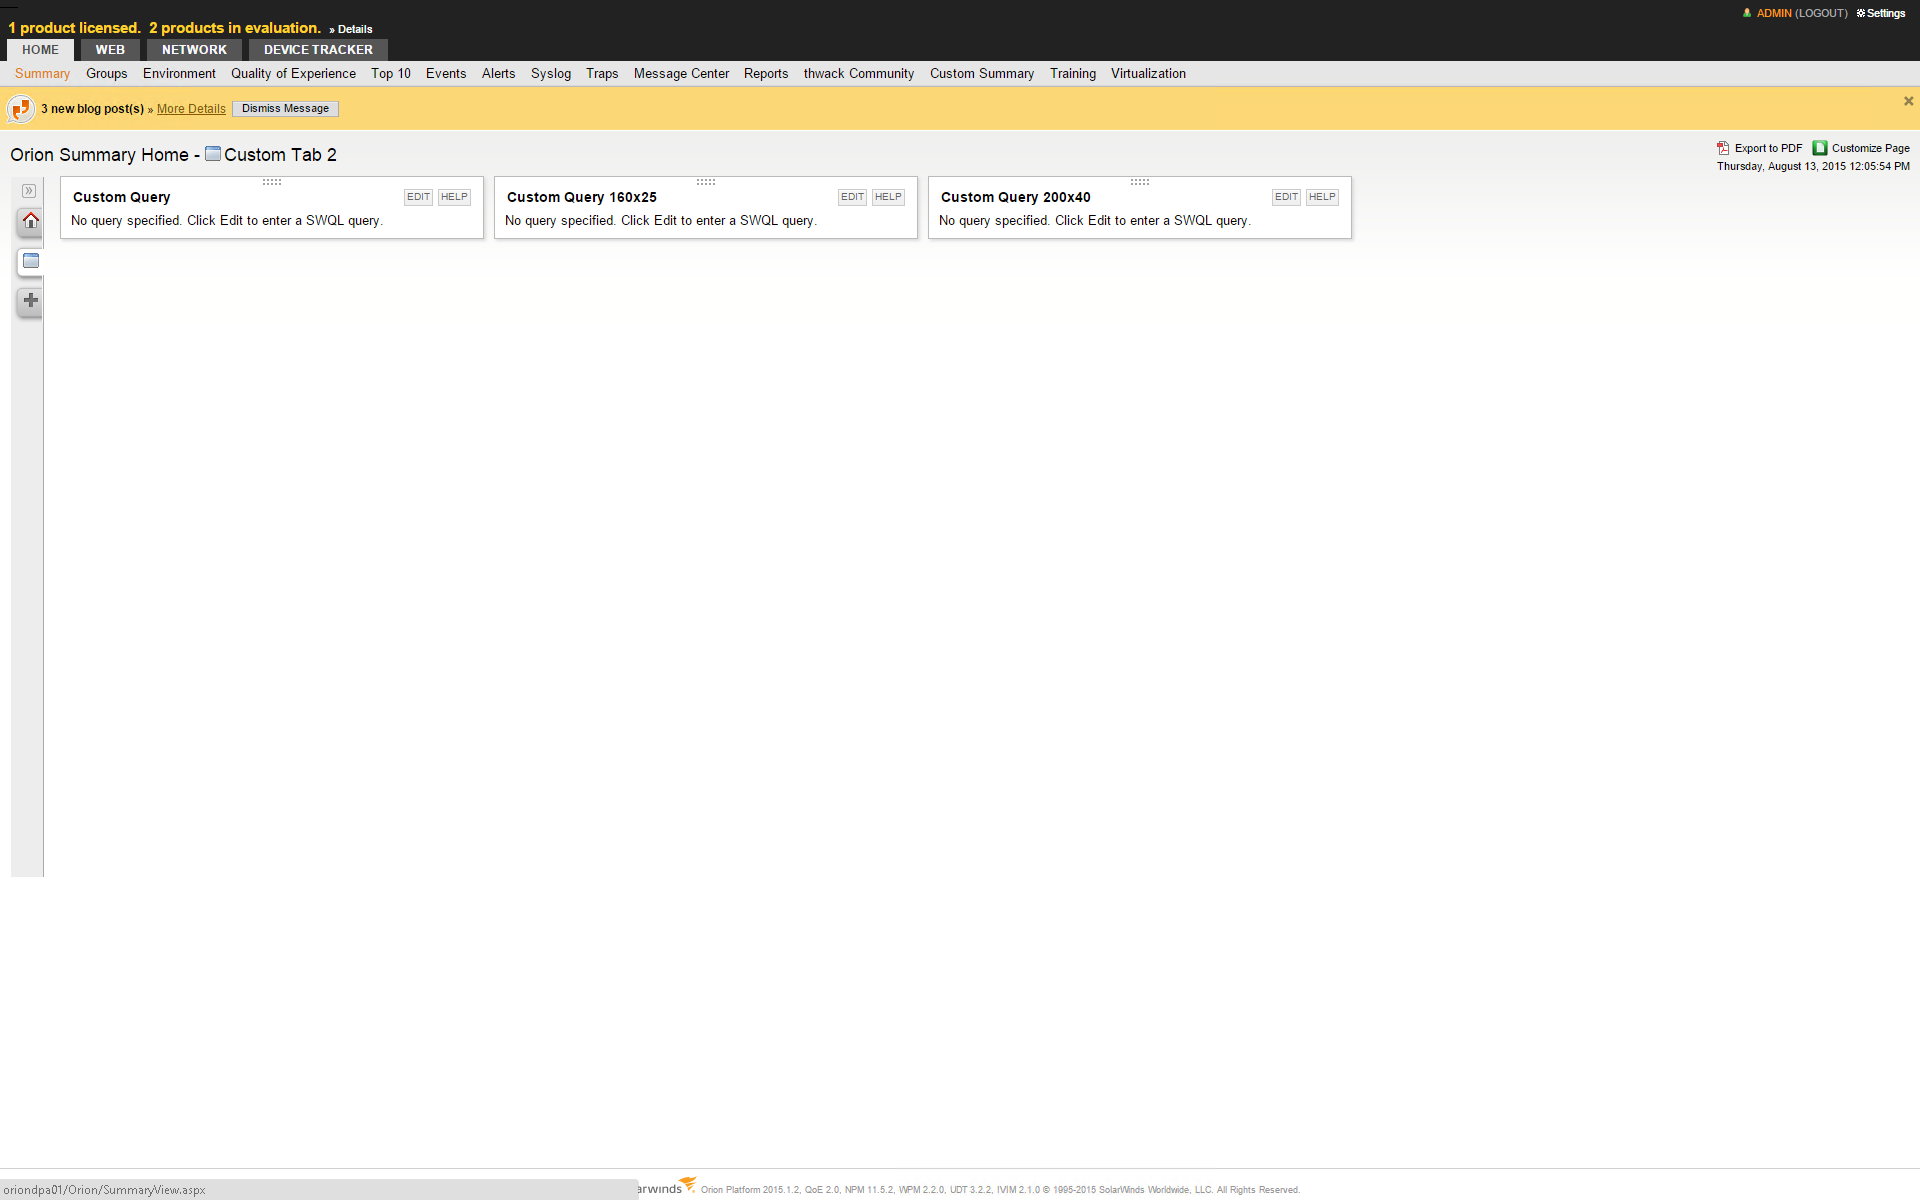The height and width of the screenshot is (1200, 1920).
Task: Click HELP on Custom Query 200x40
Action: point(1322,197)
